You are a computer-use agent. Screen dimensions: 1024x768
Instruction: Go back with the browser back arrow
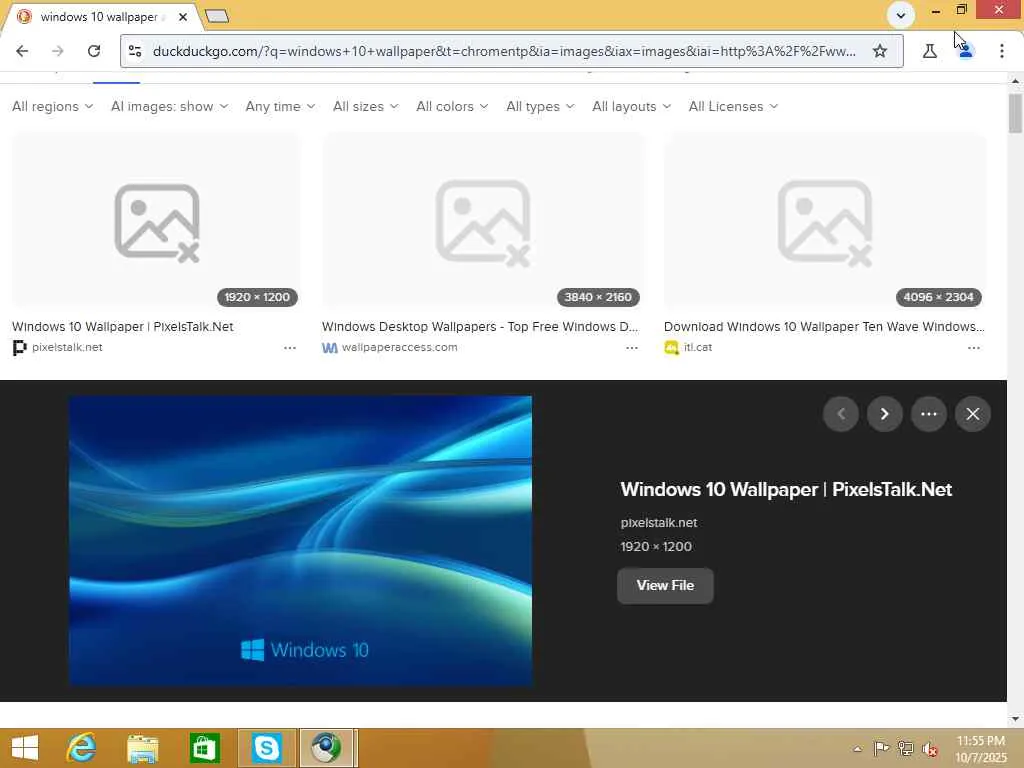pyautogui.click(x=22, y=51)
